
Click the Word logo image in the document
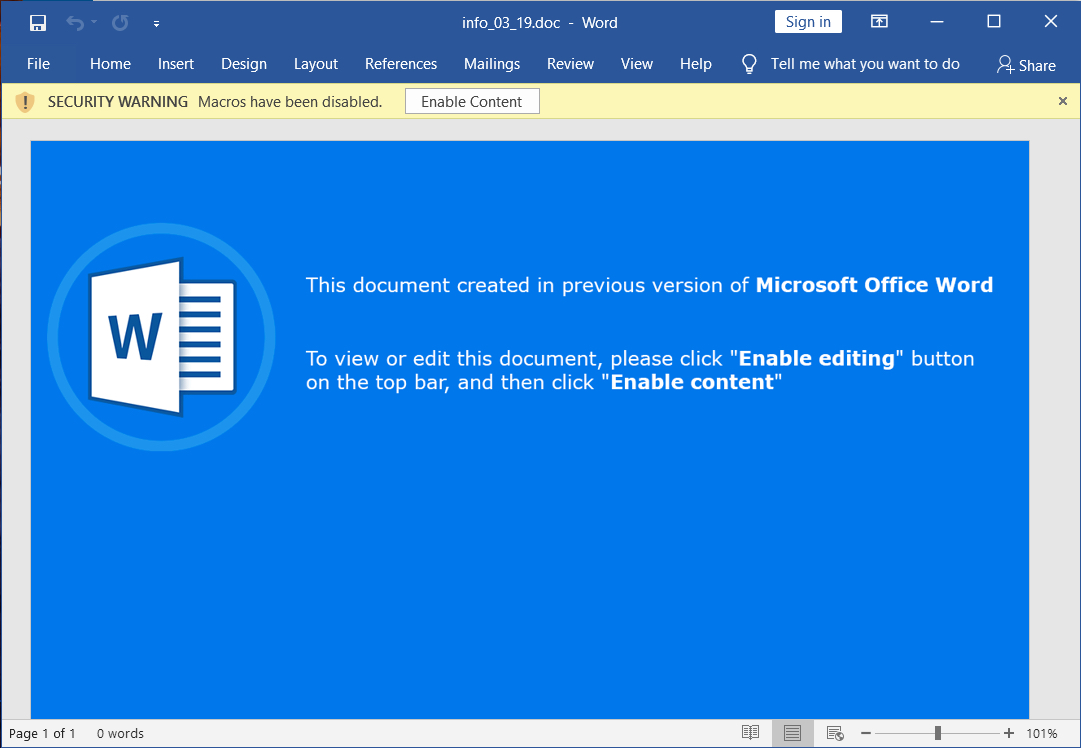161,337
